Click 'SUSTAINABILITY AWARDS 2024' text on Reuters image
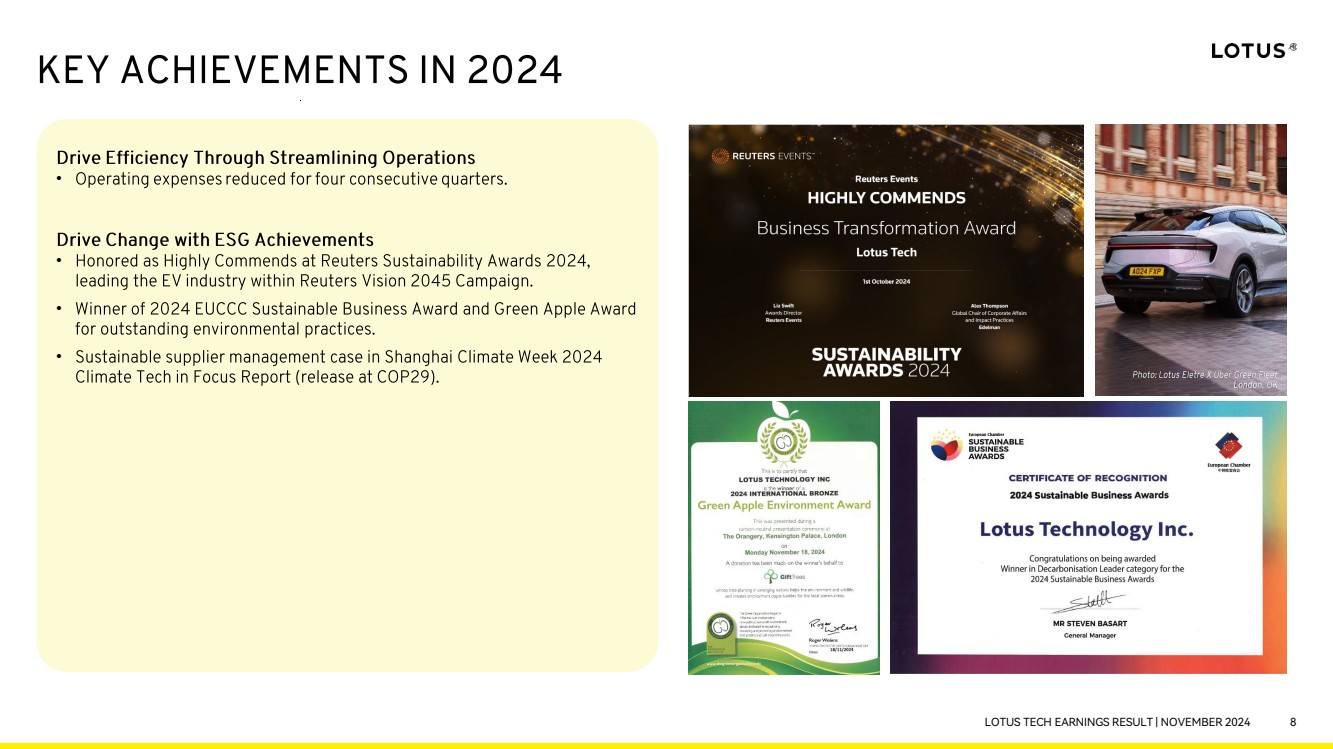Image resolution: width=1333 pixels, height=749 pixels. tap(886, 363)
